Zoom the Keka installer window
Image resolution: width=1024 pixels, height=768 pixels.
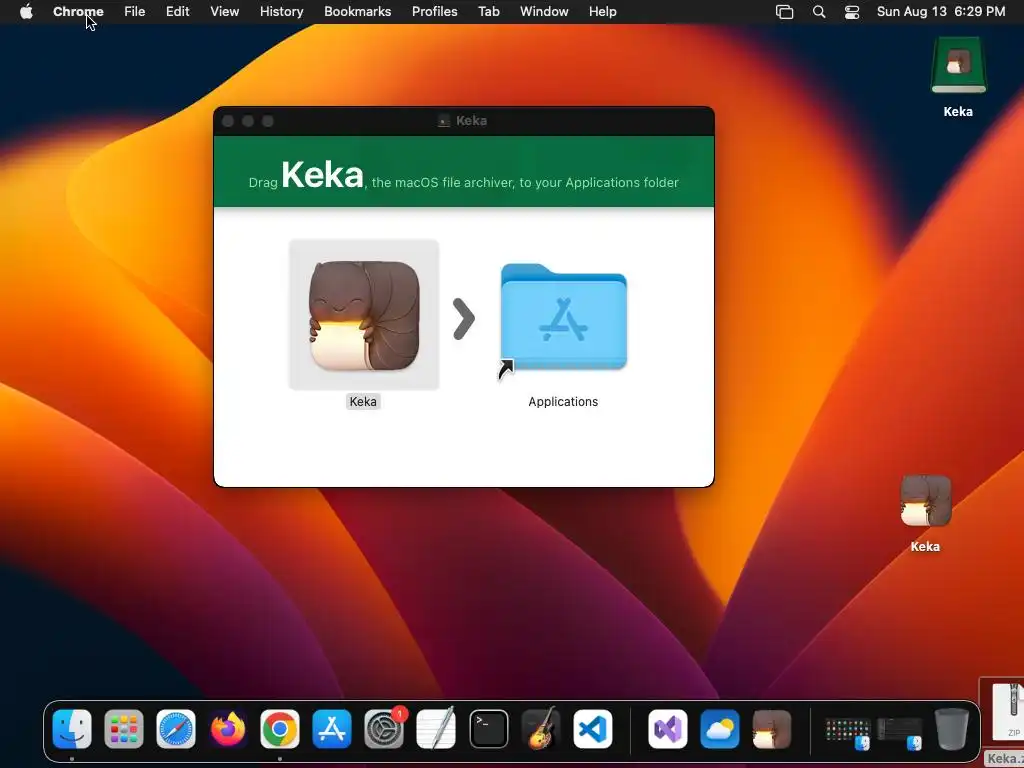[268, 121]
